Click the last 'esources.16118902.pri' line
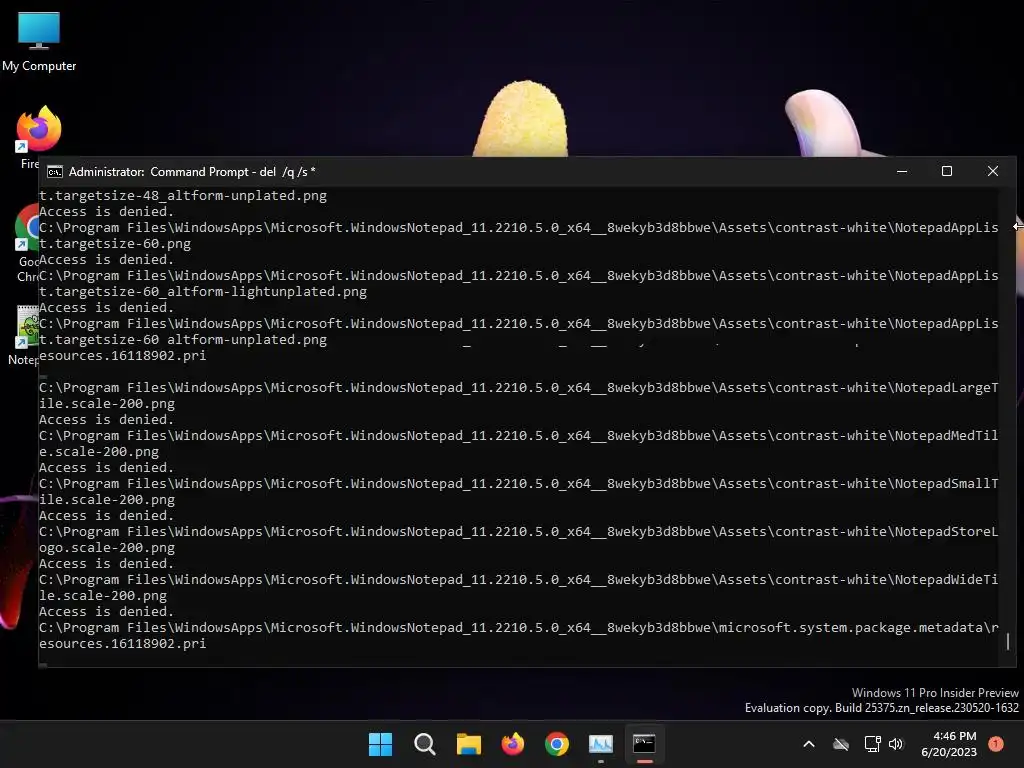This screenshot has width=1024, height=768. pyautogui.click(x=123, y=643)
